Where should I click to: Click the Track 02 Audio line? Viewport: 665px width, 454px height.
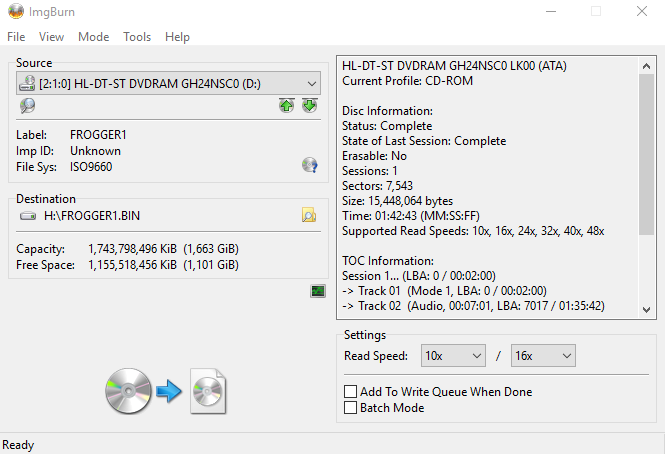(x=473, y=306)
